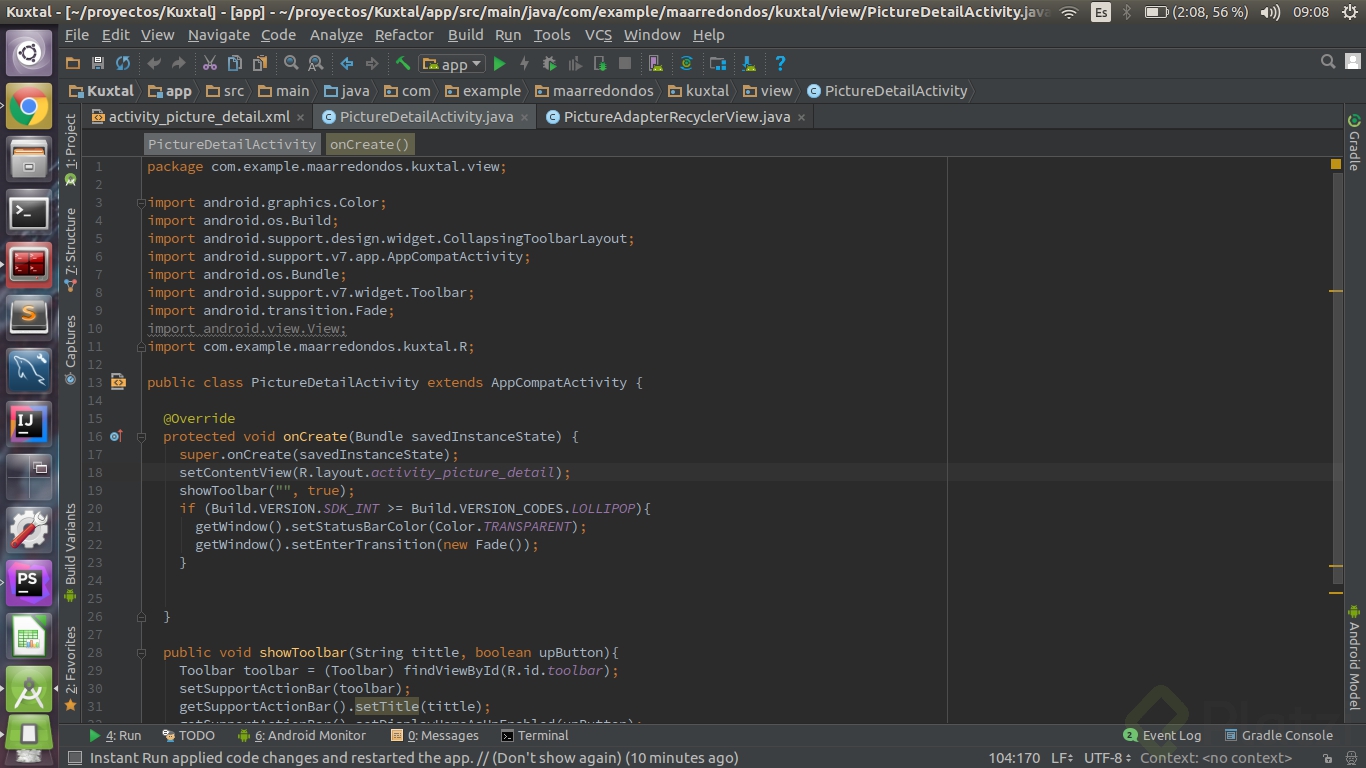
Task: Click the Cut scissors icon
Action: point(210,64)
